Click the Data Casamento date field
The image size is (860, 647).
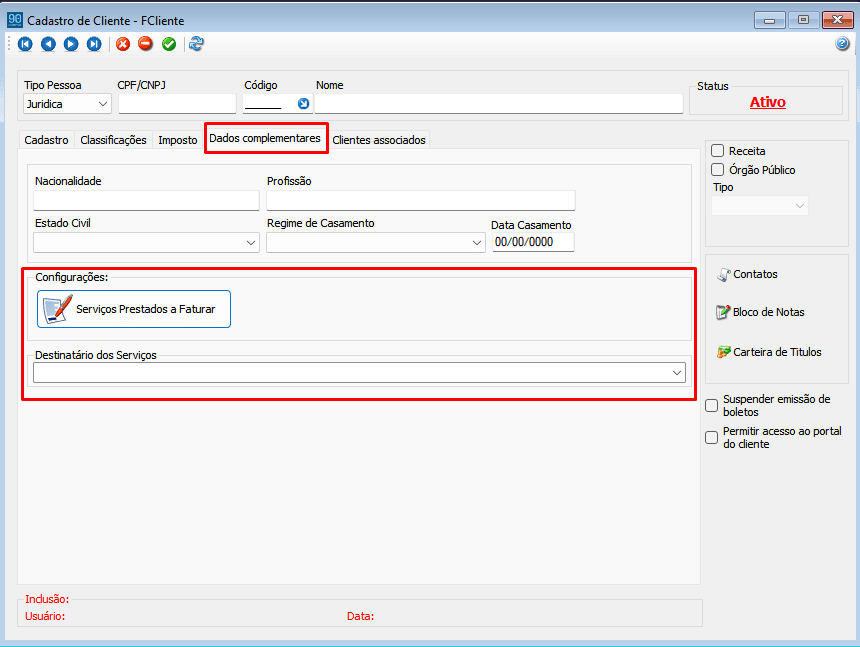click(x=533, y=242)
